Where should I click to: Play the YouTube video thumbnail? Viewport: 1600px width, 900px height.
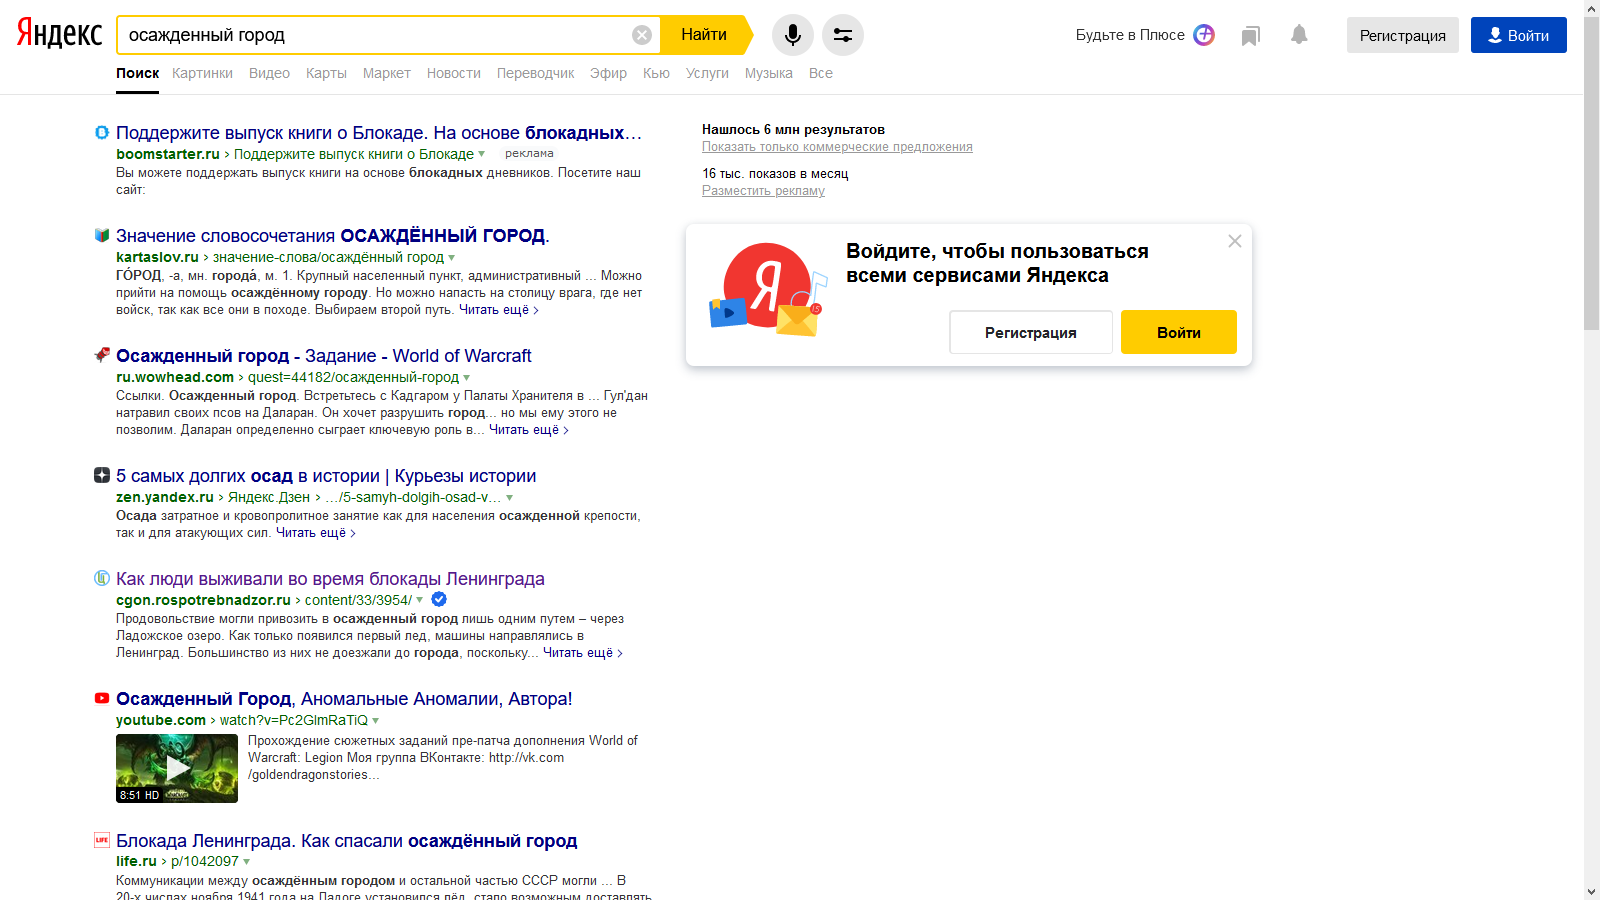[177, 768]
